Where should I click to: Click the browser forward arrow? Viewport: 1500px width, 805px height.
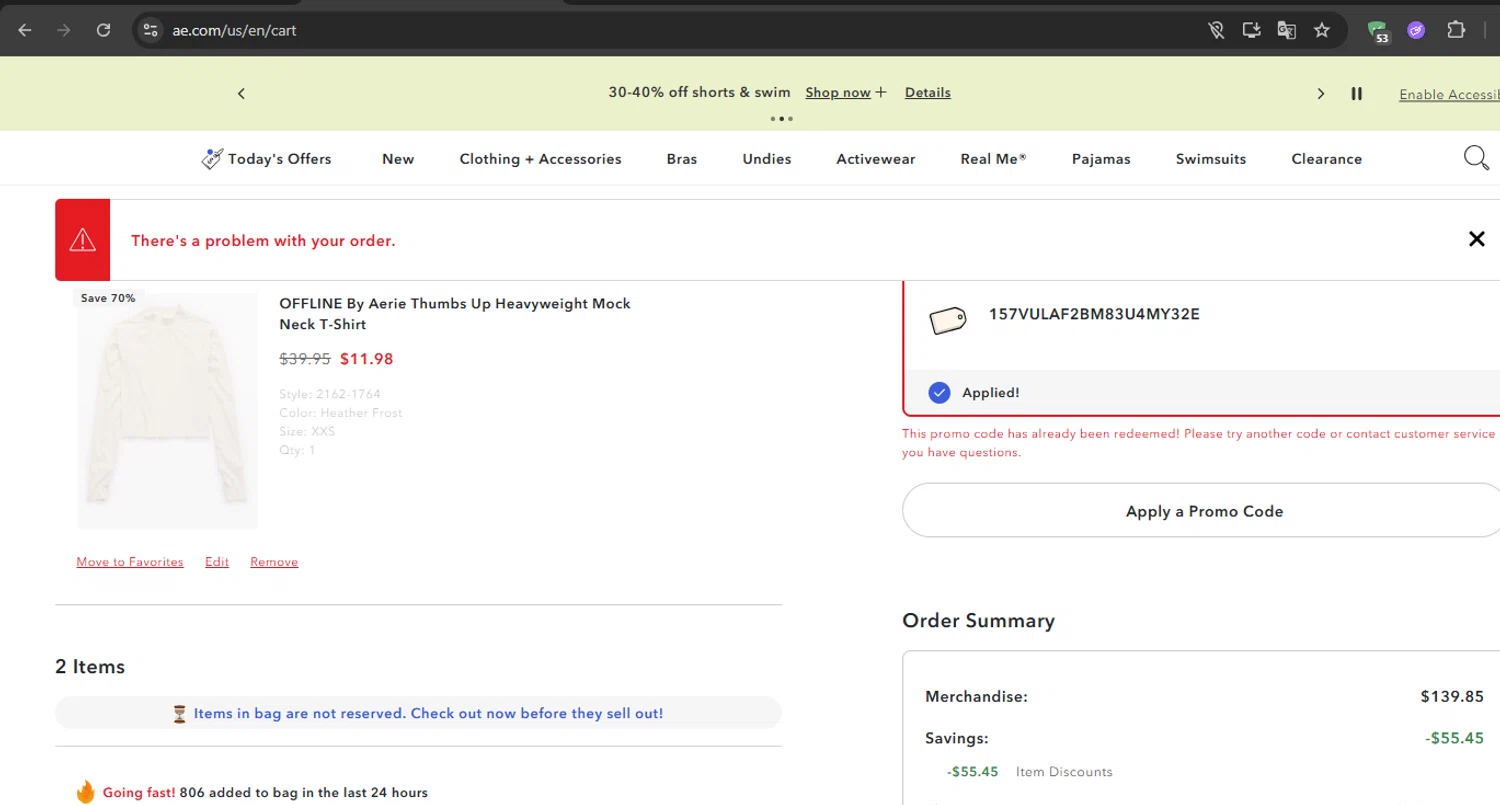point(64,30)
